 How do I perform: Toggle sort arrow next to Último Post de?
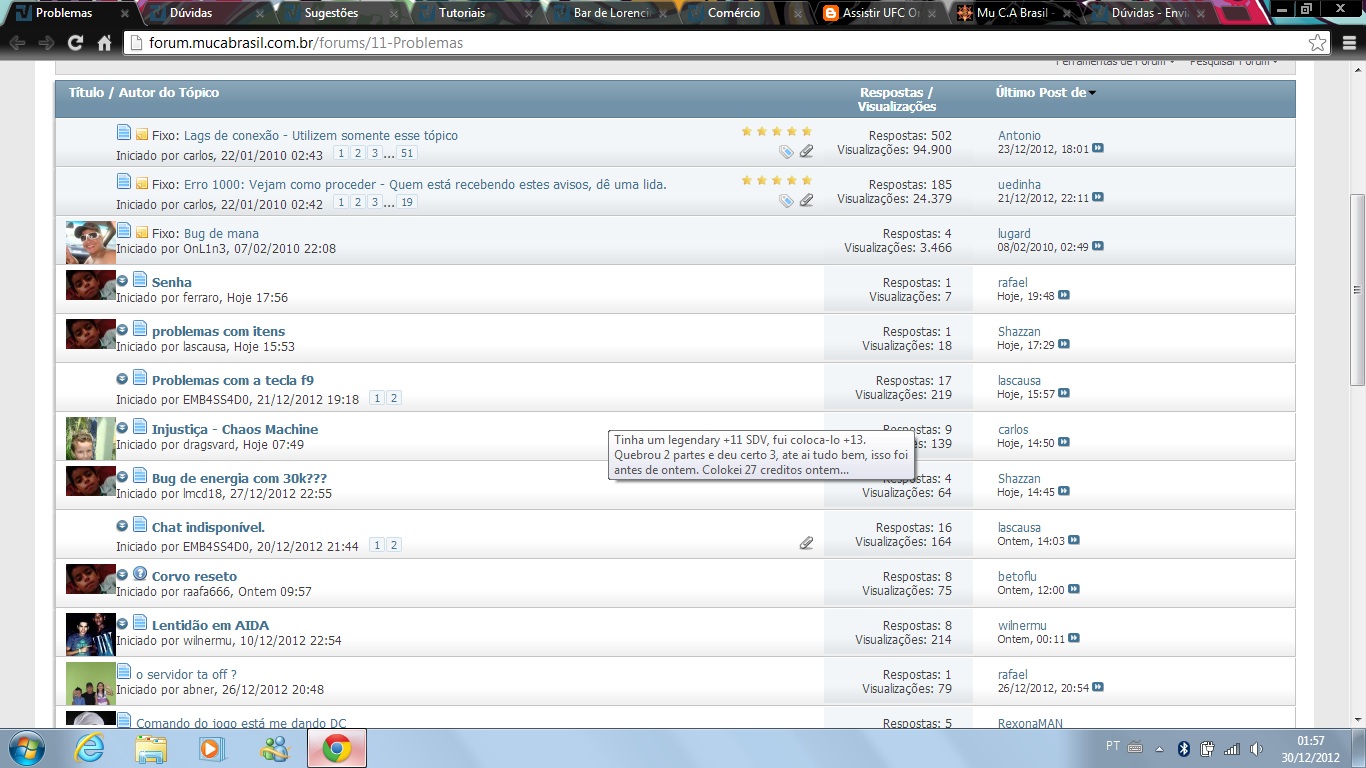point(1092,93)
